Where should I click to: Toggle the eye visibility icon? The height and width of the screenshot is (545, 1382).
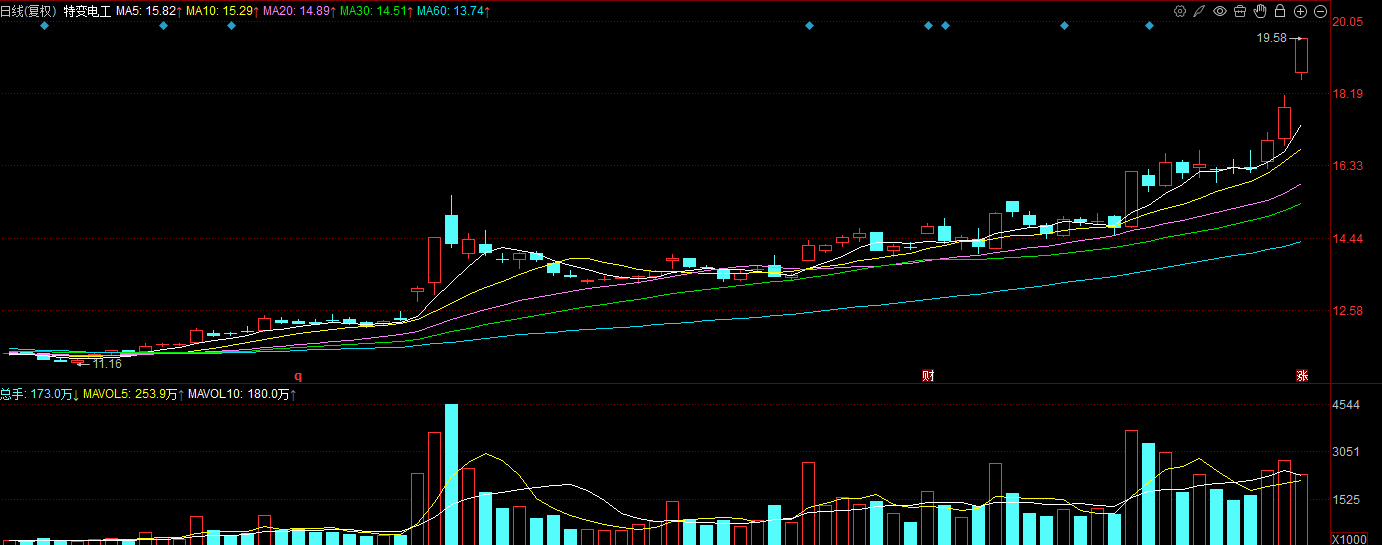coord(1220,11)
